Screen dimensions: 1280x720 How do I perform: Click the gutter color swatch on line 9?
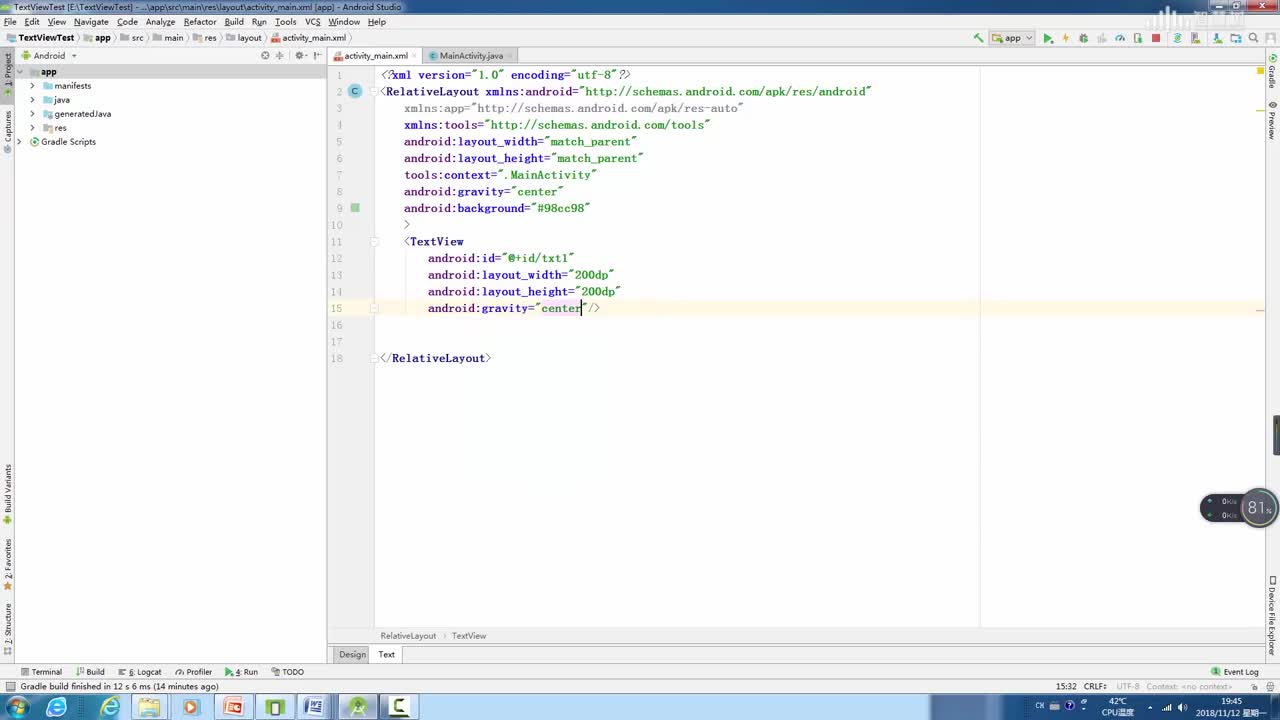click(355, 208)
